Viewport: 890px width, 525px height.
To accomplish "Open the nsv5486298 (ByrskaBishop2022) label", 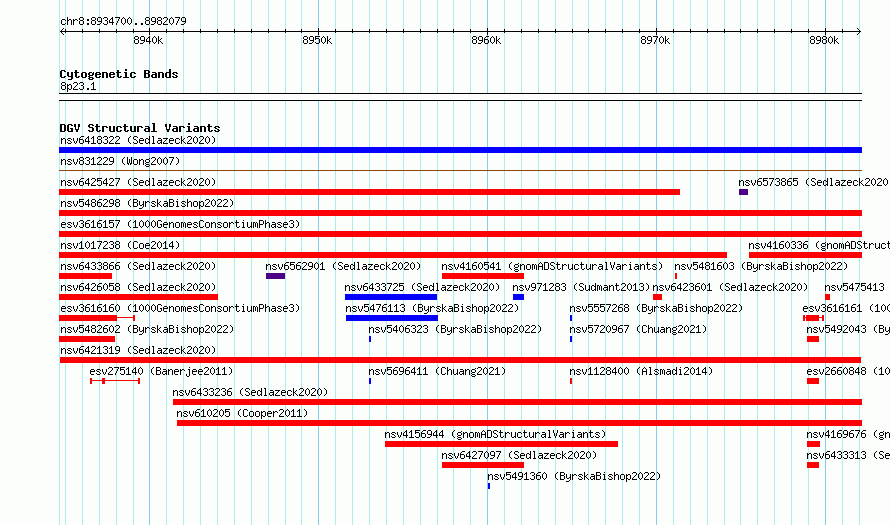I will [147, 203].
